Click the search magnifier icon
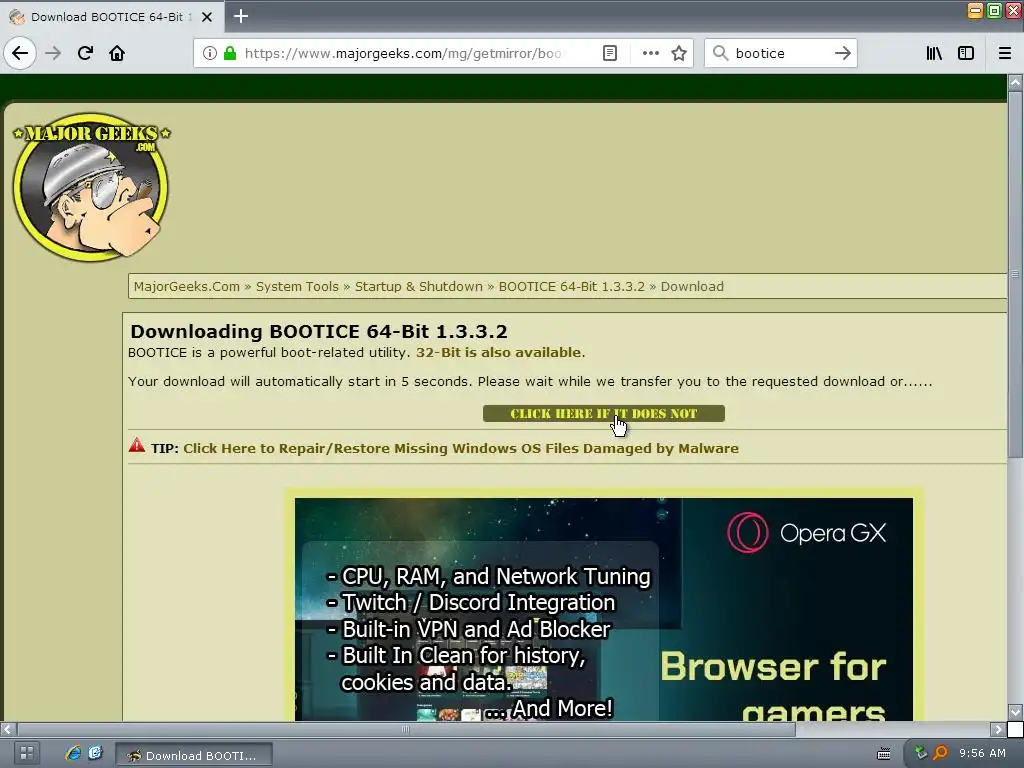The image size is (1024, 768). tap(720, 53)
